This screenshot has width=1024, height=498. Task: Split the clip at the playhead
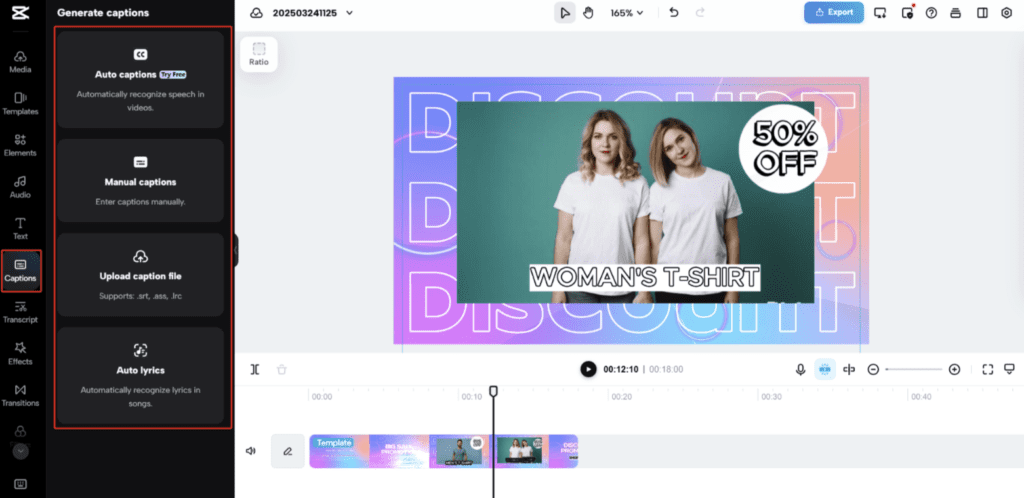(x=255, y=369)
